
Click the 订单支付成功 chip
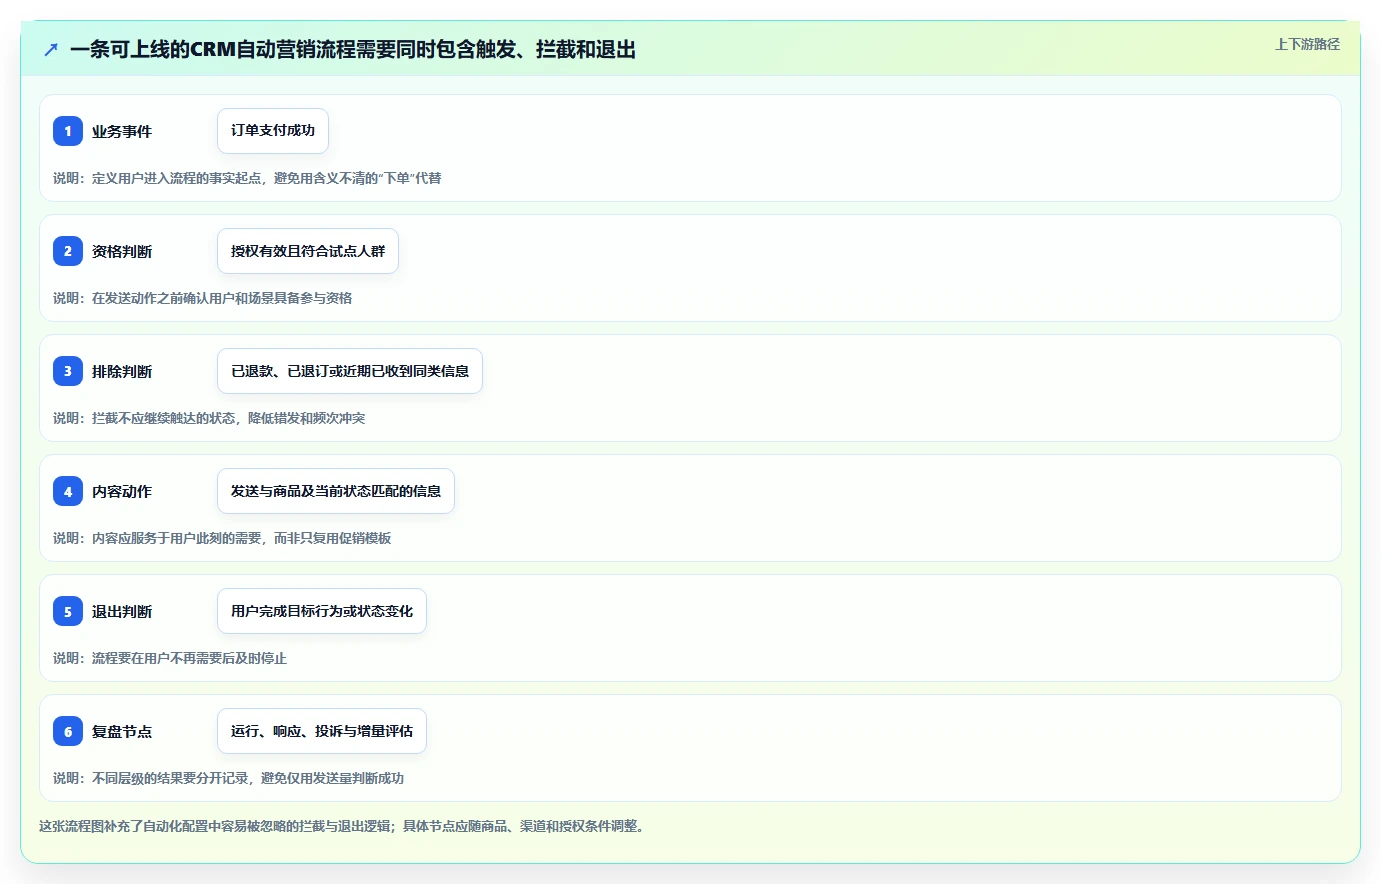pyautogui.click(x=273, y=131)
